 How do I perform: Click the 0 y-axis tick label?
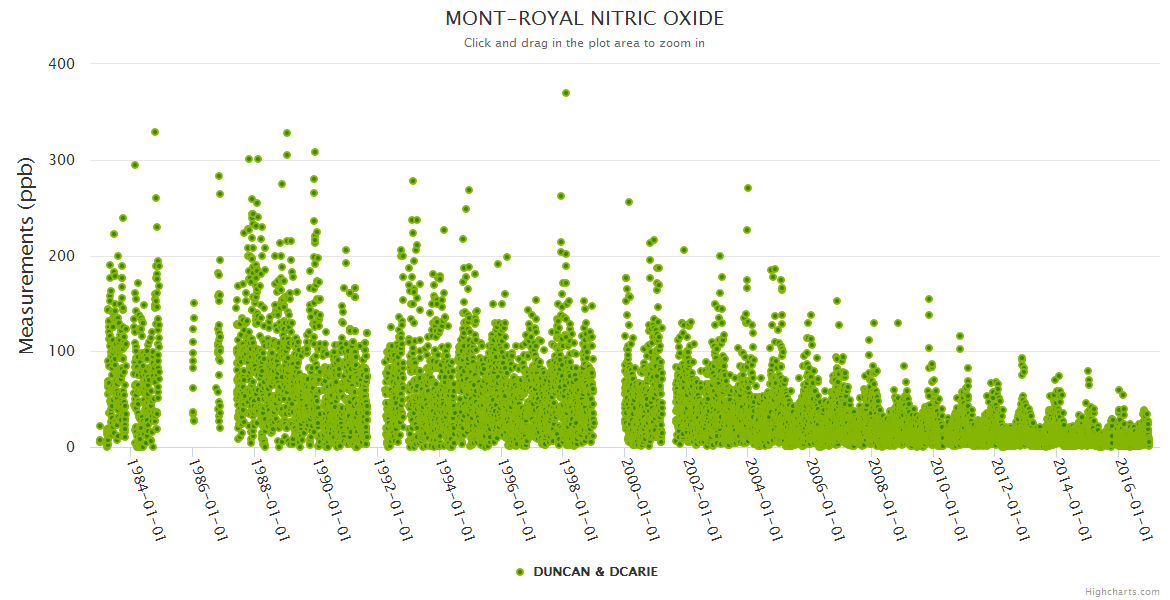tap(70, 447)
